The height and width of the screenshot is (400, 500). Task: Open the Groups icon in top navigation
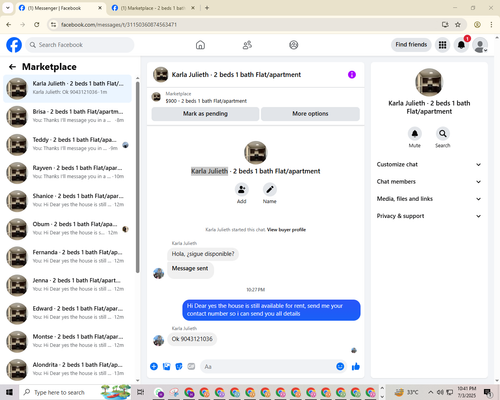[x=294, y=45]
